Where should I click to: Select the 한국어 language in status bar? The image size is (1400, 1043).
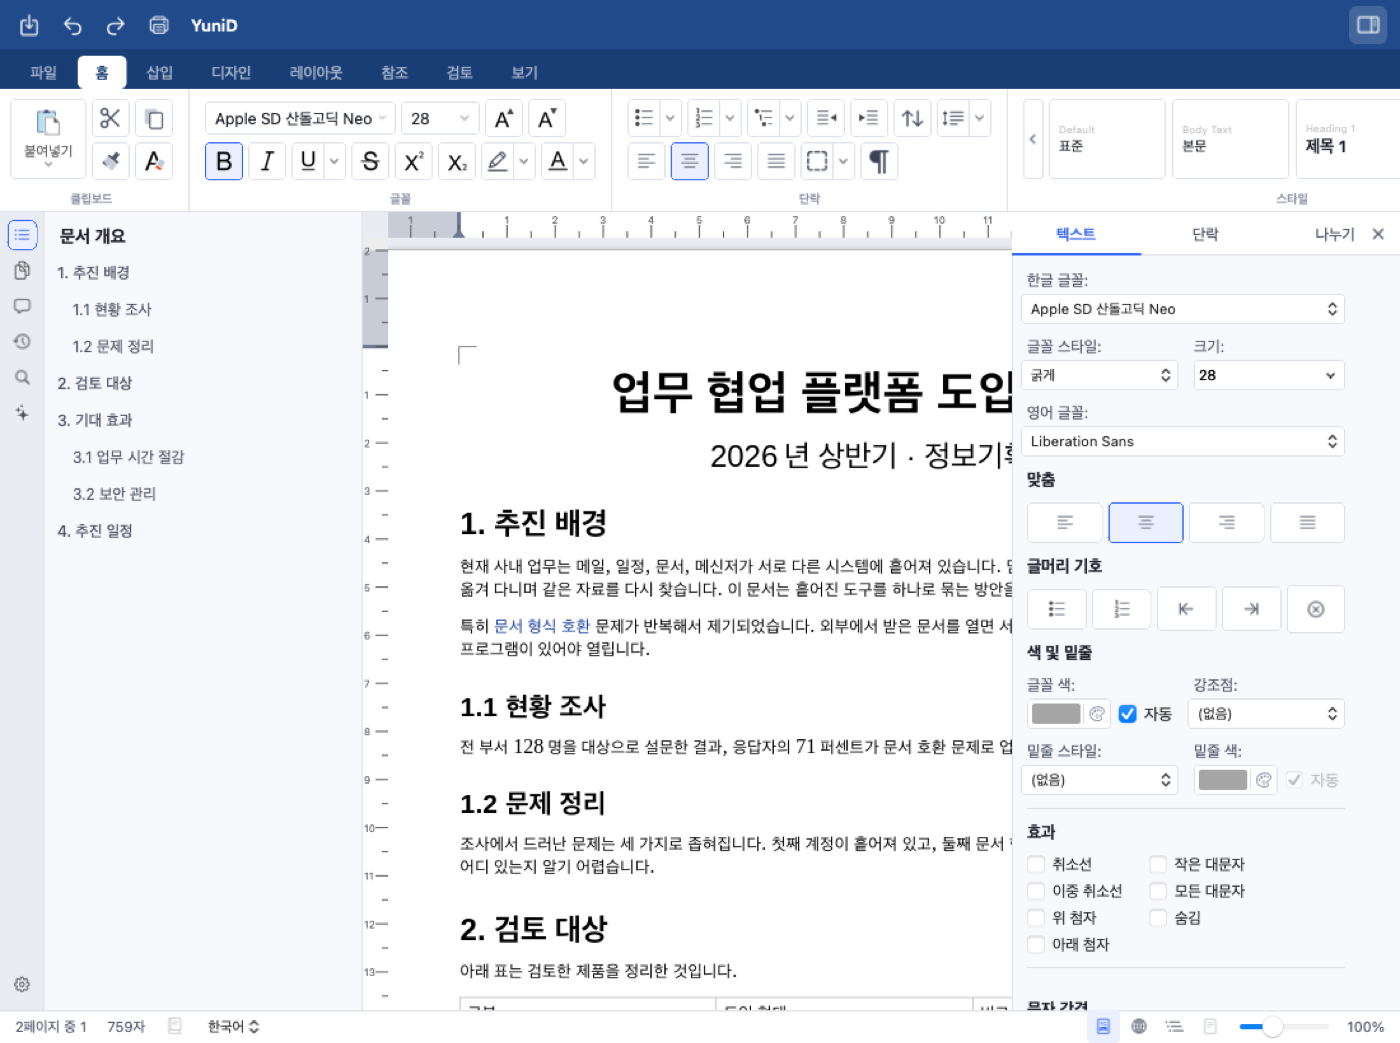pos(233,1026)
